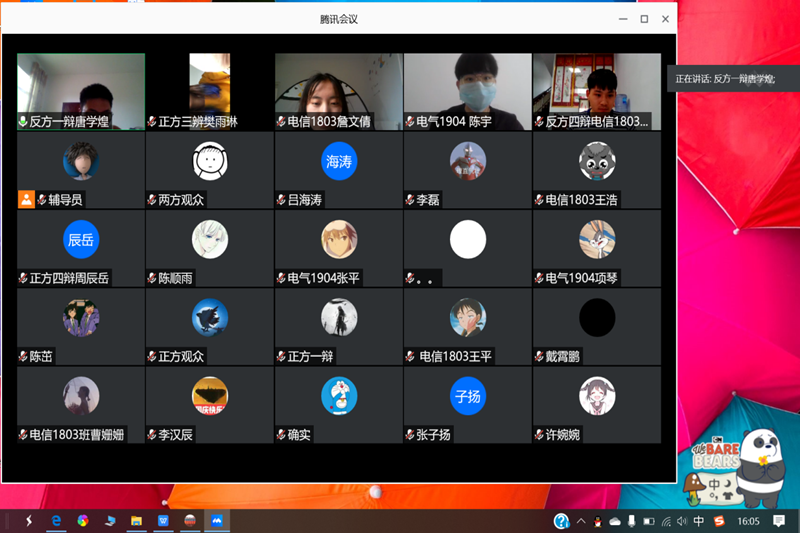Select the 电气1904 陈宇 video tile
The width and height of the screenshot is (800, 533).
pyautogui.click(x=468, y=91)
